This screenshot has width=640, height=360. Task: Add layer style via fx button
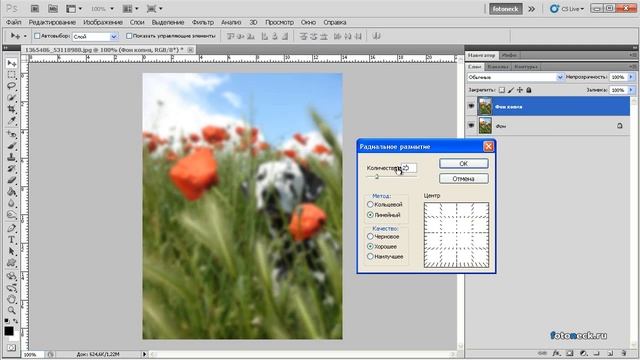556,353
